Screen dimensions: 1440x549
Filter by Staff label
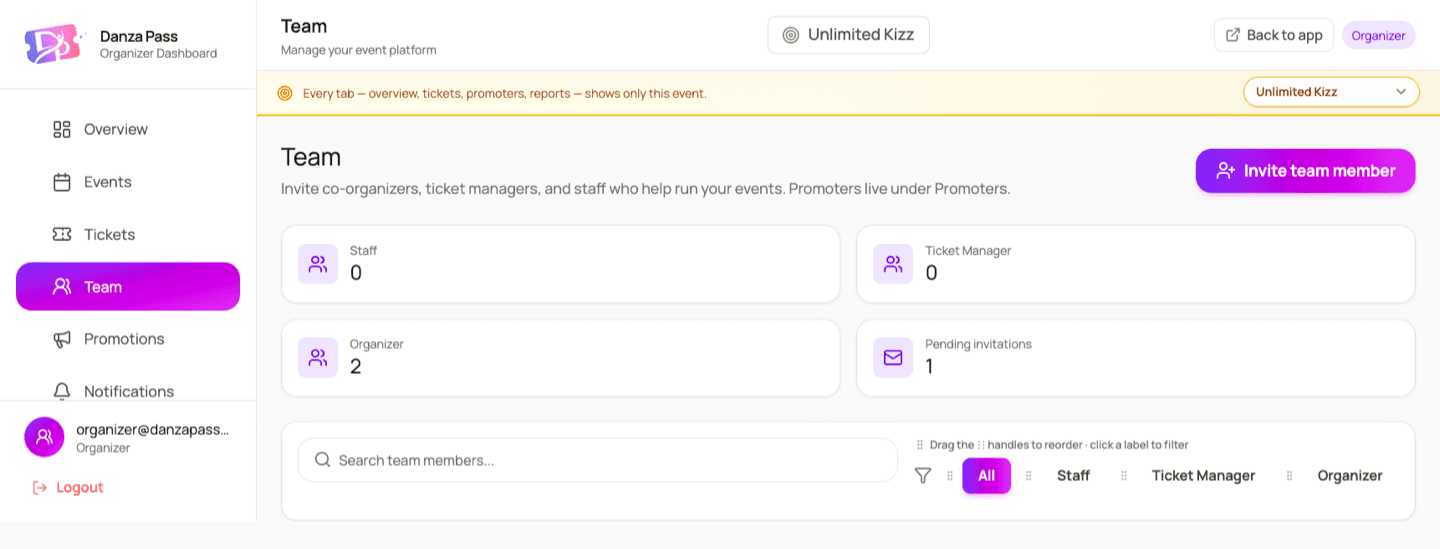click(x=1073, y=476)
